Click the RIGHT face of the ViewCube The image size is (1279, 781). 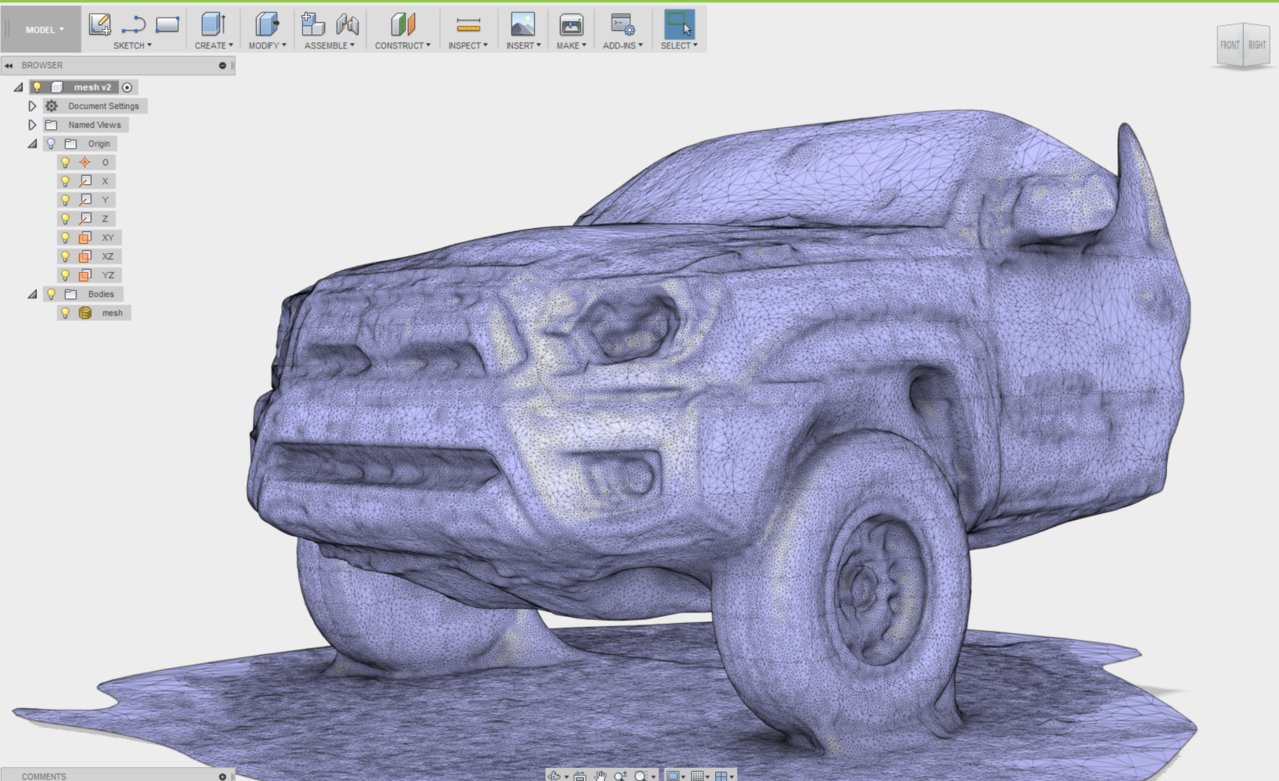tap(1255, 45)
